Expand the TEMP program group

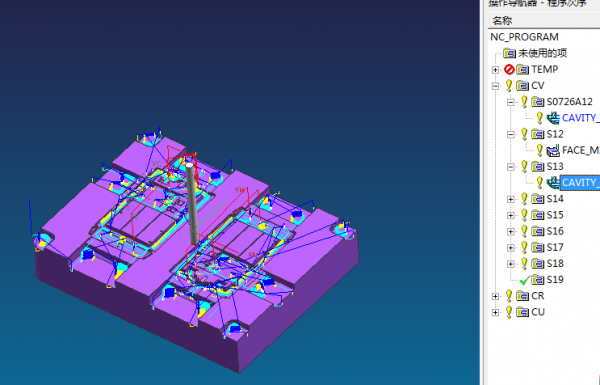tap(496, 70)
